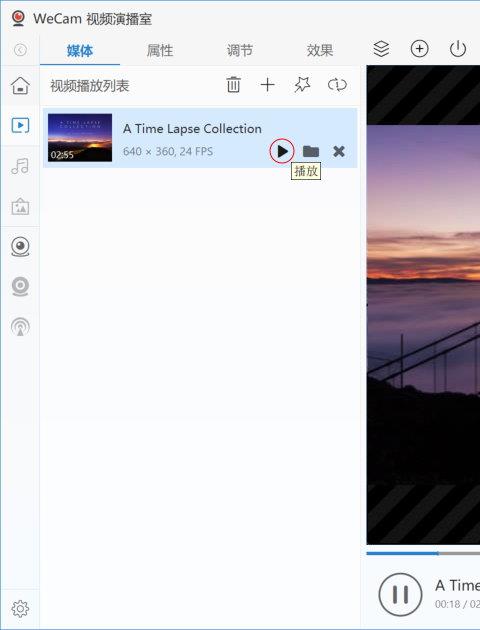The width and height of the screenshot is (480, 630).
Task: Open the music note sidebar section
Action: click(20, 166)
